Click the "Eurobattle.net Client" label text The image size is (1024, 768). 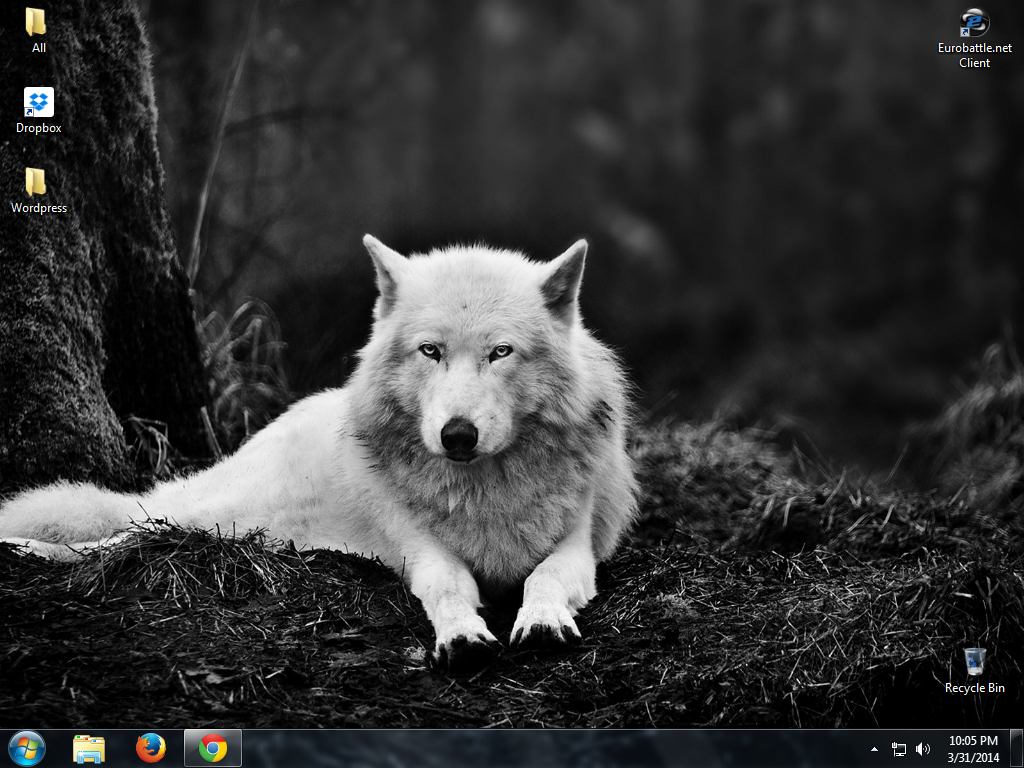(974, 55)
